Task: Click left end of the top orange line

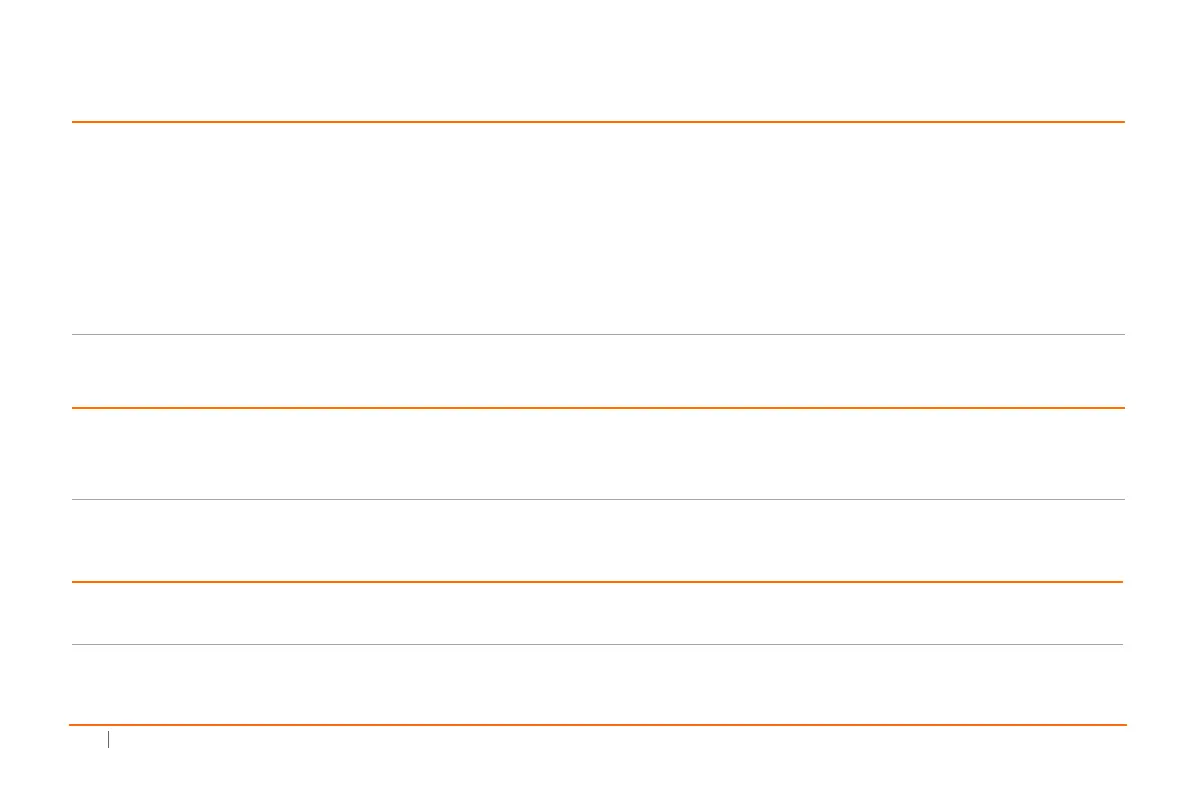Action: click(76, 122)
